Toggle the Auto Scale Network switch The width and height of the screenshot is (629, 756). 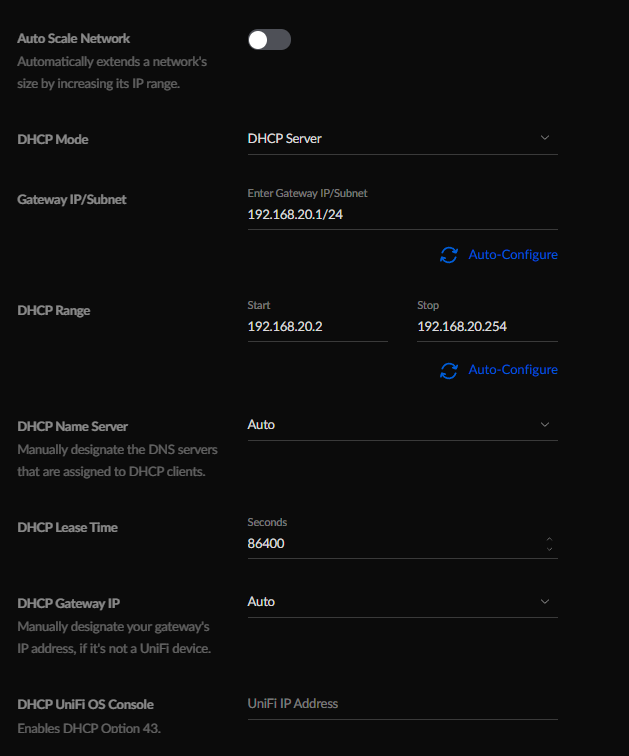[x=269, y=40]
